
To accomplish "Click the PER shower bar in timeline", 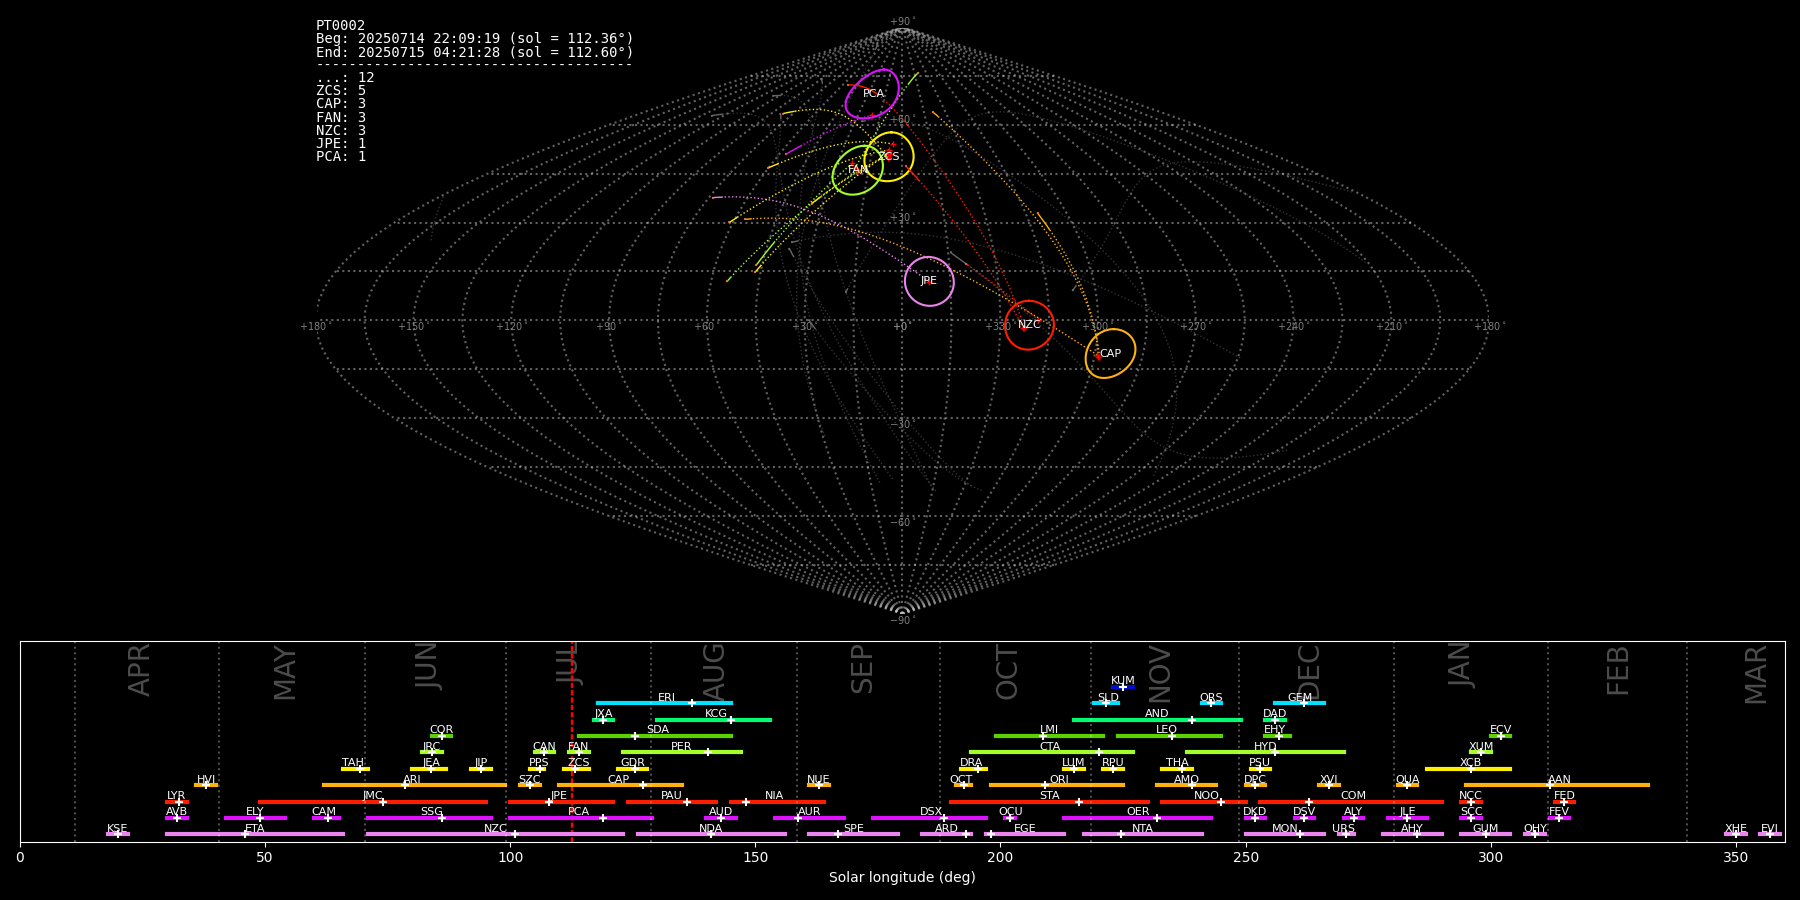I will 682,752.
